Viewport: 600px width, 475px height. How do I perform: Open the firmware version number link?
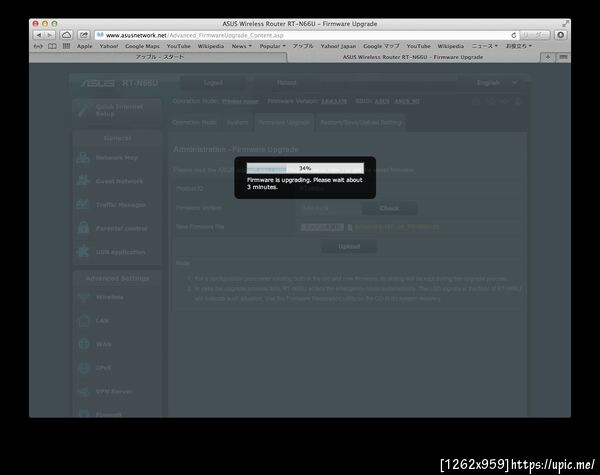pyautogui.click(x=334, y=101)
